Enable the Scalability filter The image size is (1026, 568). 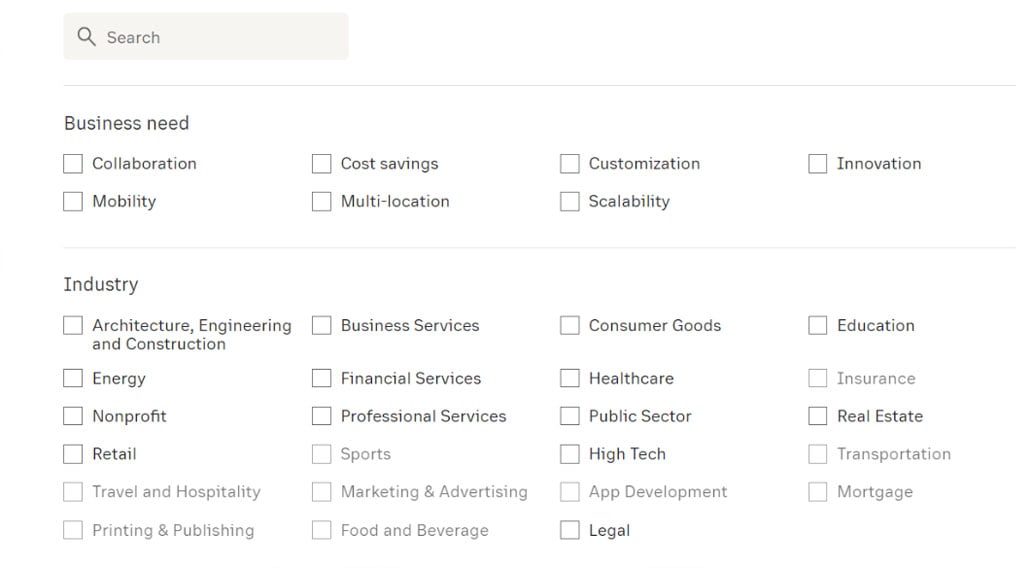tap(569, 201)
